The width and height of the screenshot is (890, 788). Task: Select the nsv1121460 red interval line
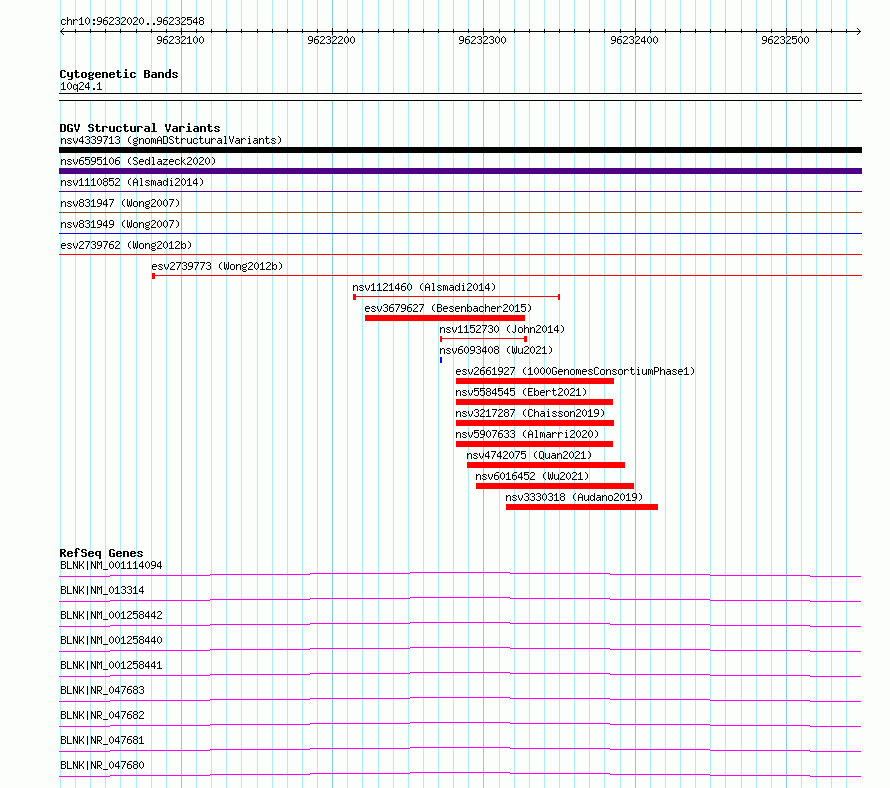point(456,297)
